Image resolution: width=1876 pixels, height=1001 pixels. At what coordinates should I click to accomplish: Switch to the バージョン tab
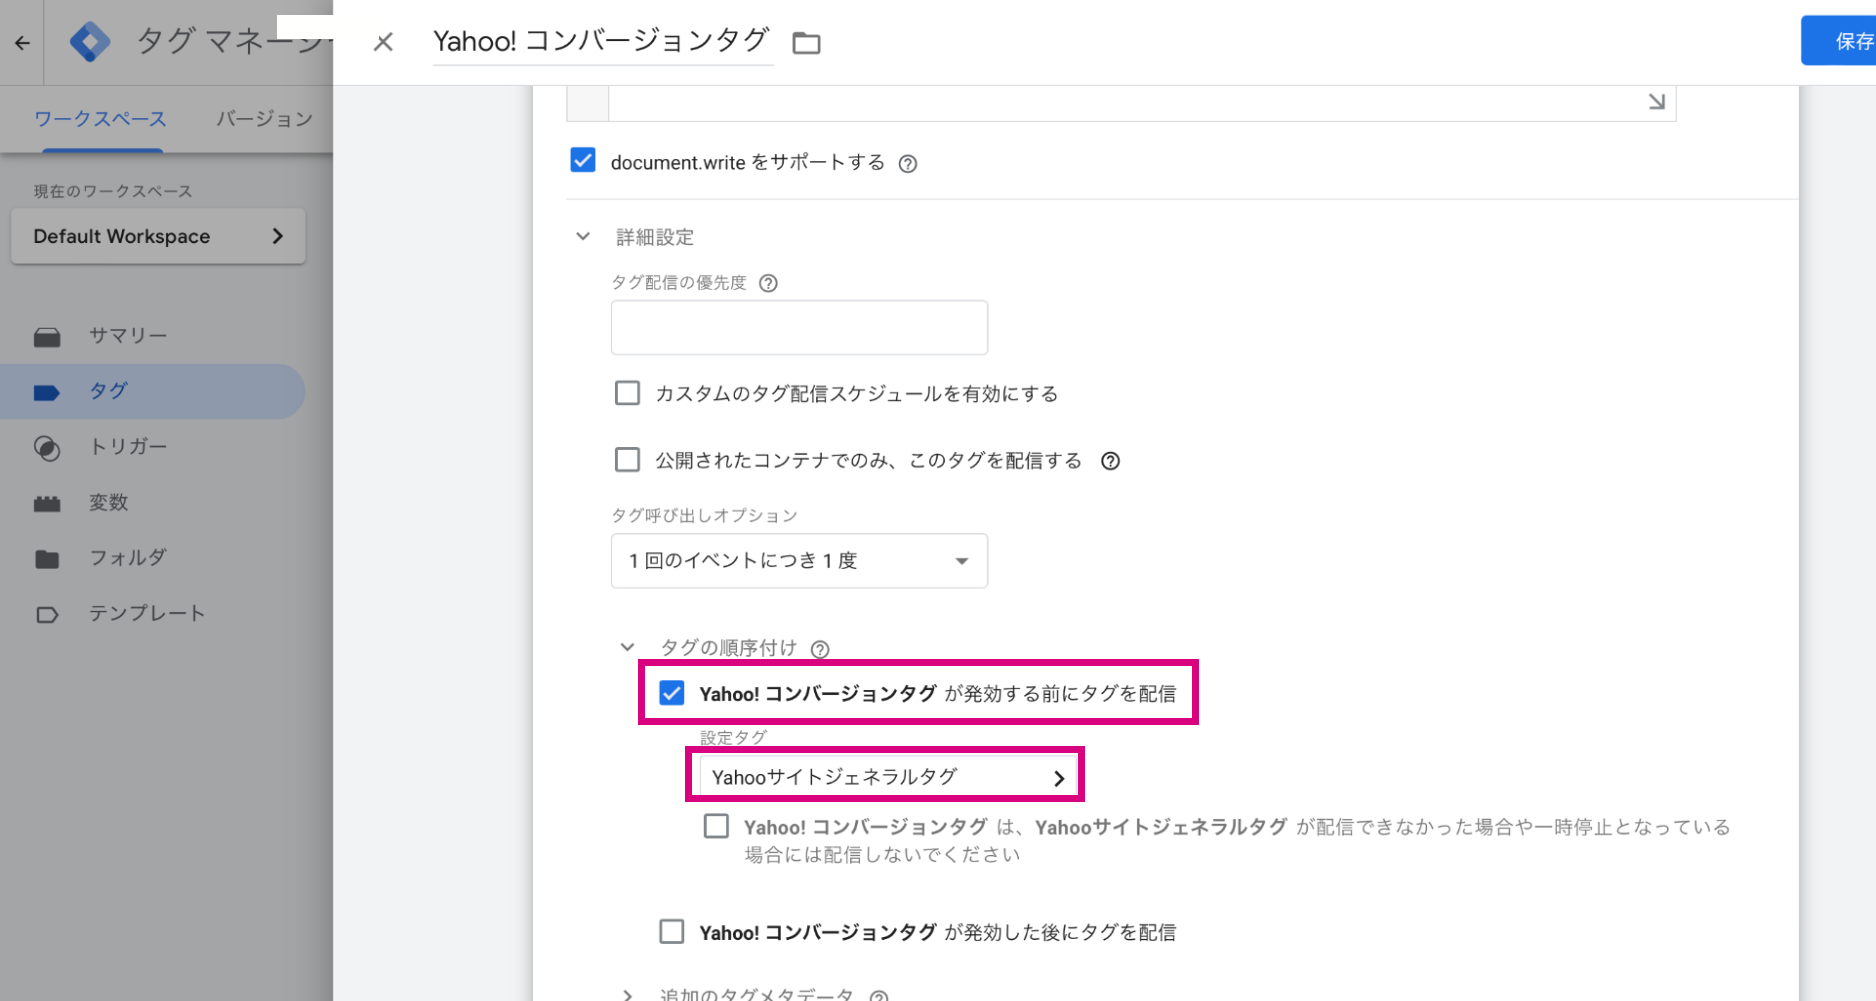click(x=265, y=119)
